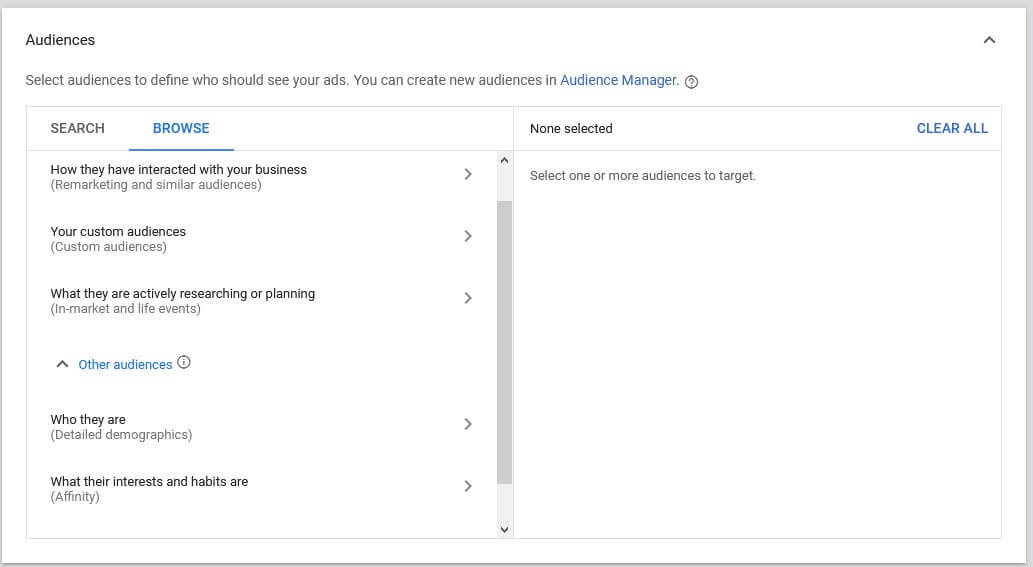The image size is (1033, 567).
Task: Click the Detailed demographics row arrow
Action: pos(468,424)
